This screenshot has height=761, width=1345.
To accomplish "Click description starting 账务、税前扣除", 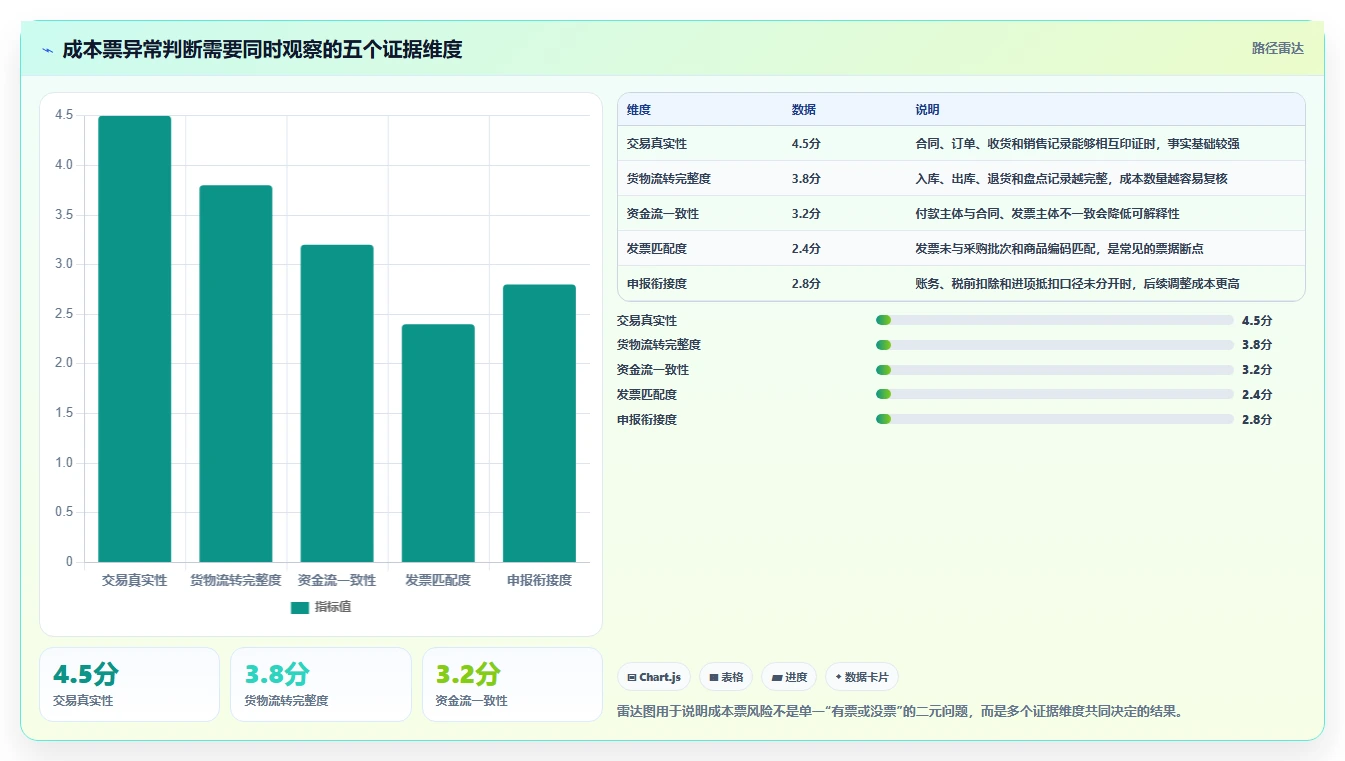I will [x=1077, y=284].
